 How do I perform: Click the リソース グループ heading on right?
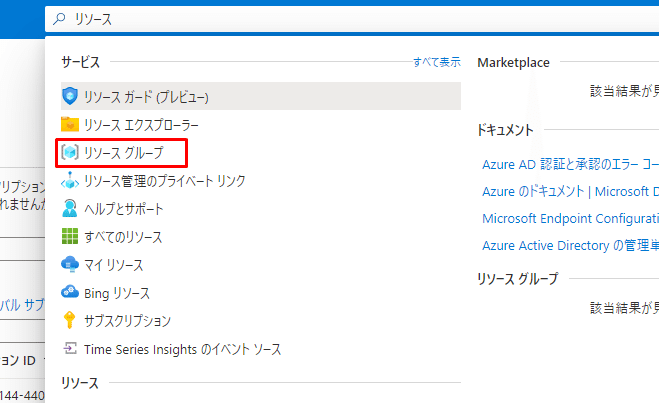518,278
